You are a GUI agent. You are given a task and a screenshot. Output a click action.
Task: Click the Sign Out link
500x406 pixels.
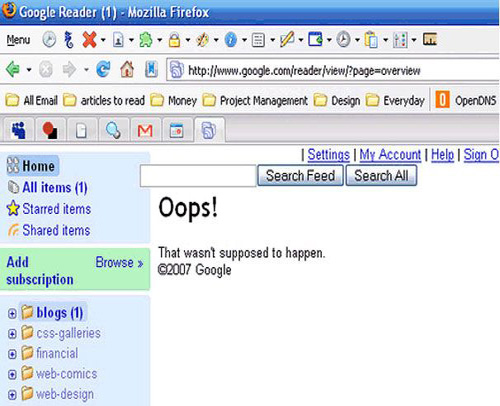pyautogui.click(x=481, y=155)
